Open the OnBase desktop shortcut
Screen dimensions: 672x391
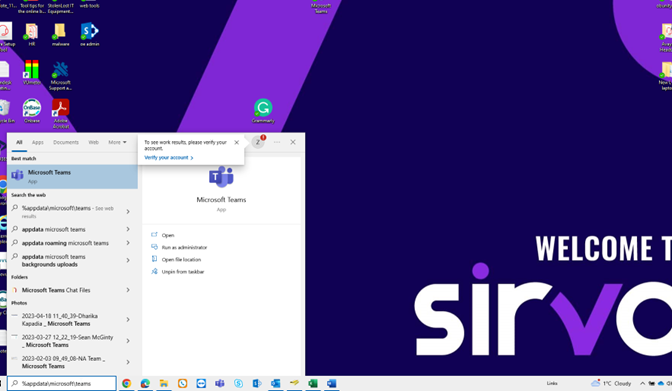[x=32, y=111]
